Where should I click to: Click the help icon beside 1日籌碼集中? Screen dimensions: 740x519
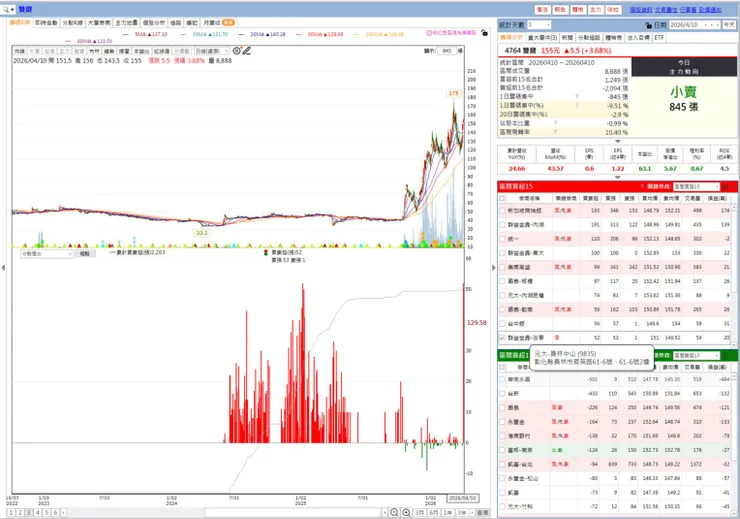pyautogui.click(x=577, y=96)
